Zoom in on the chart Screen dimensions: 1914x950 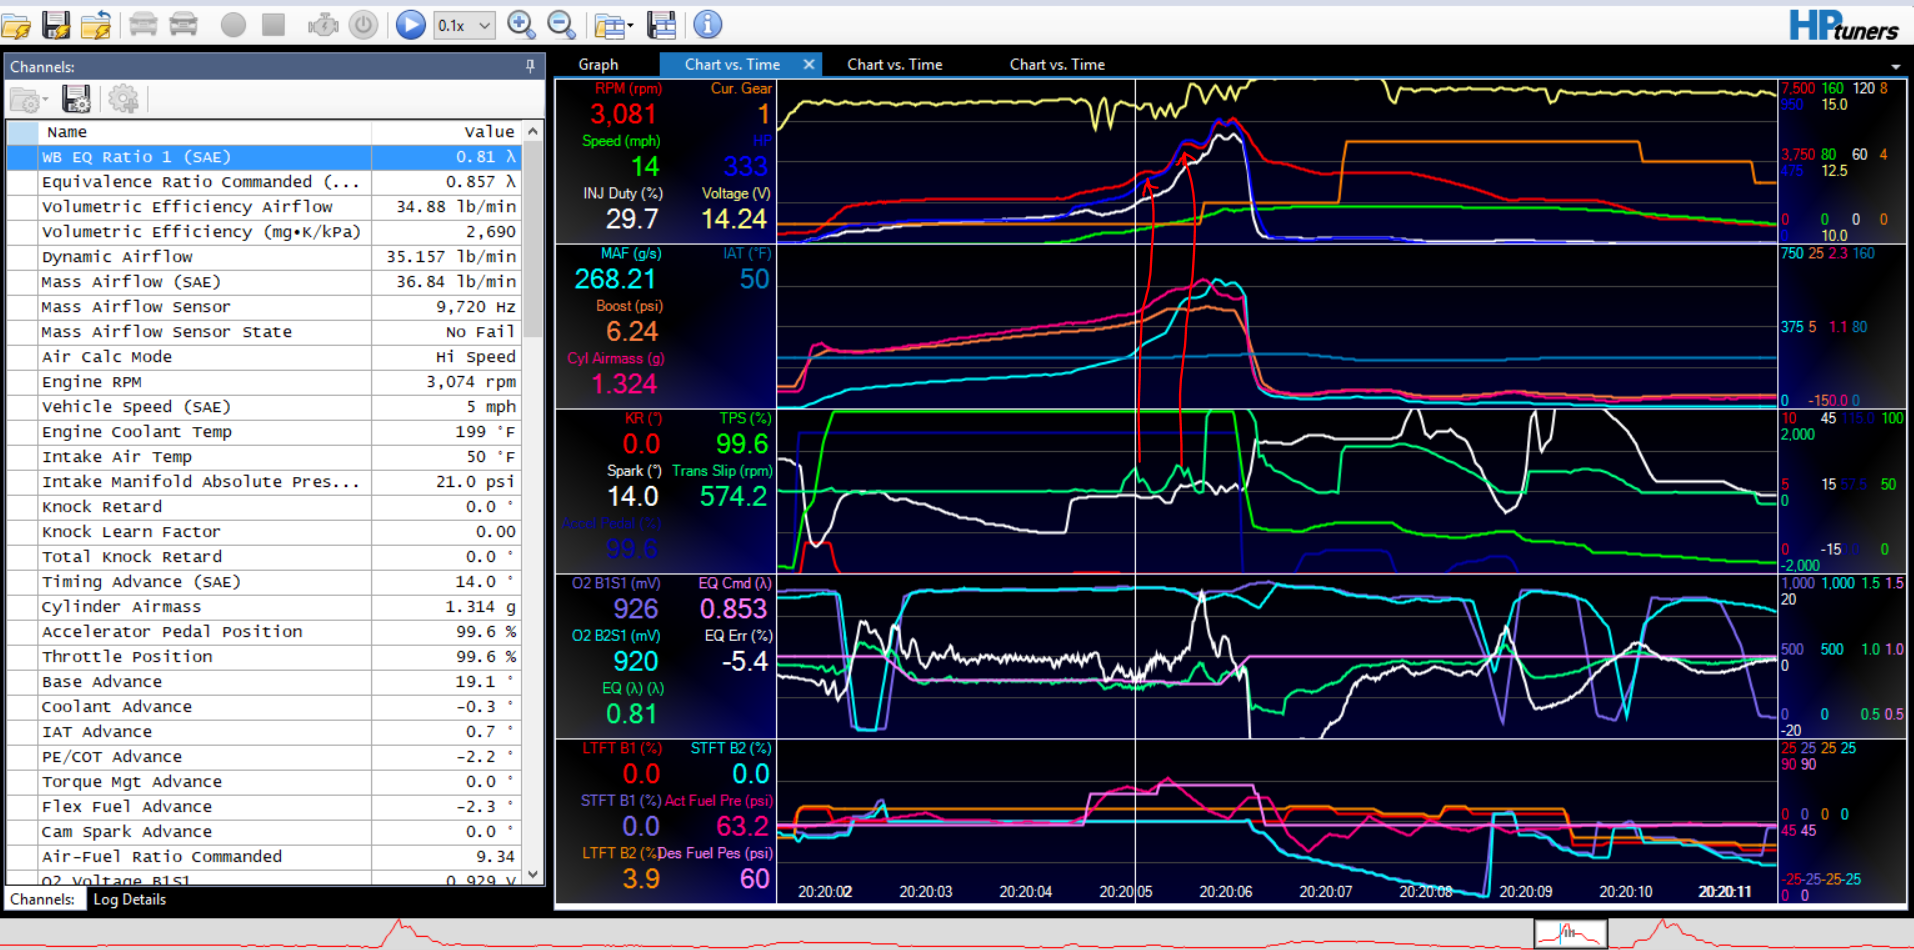[x=521, y=25]
